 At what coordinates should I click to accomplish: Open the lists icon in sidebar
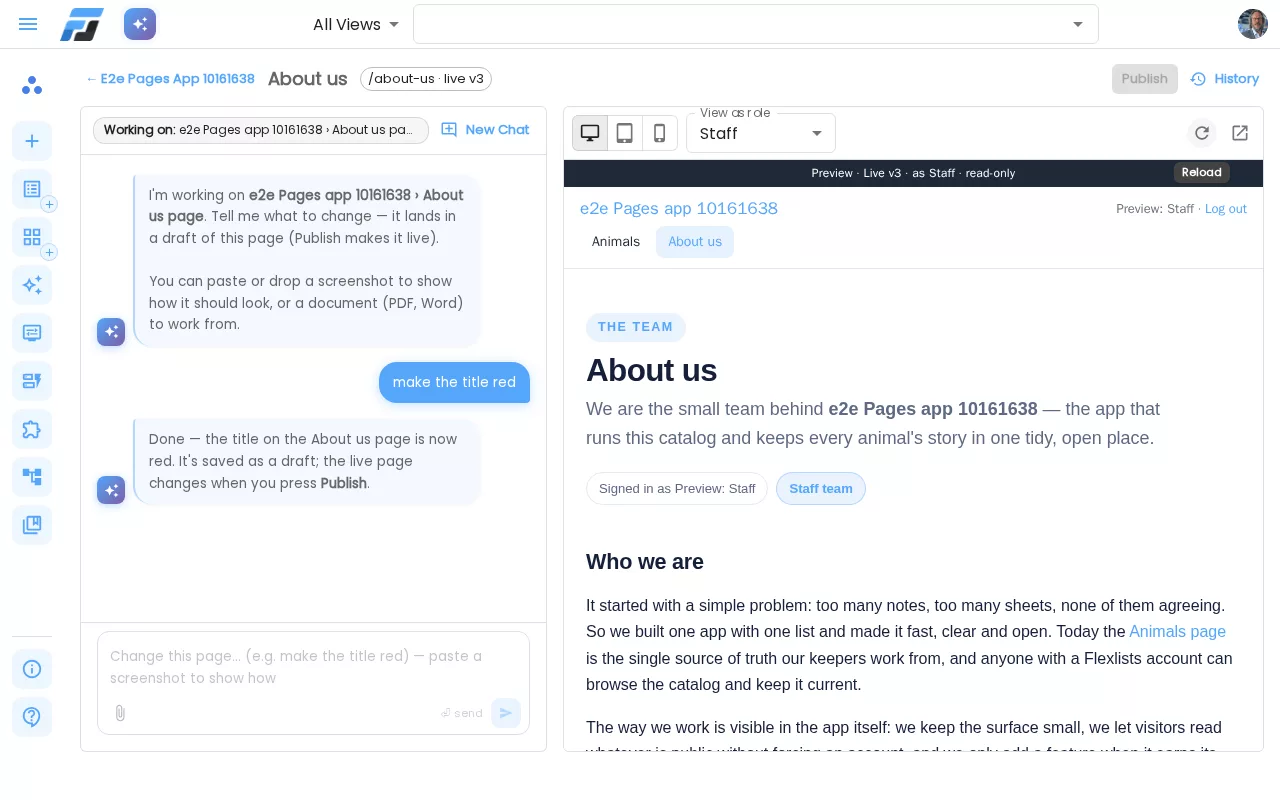click(32, 189)
